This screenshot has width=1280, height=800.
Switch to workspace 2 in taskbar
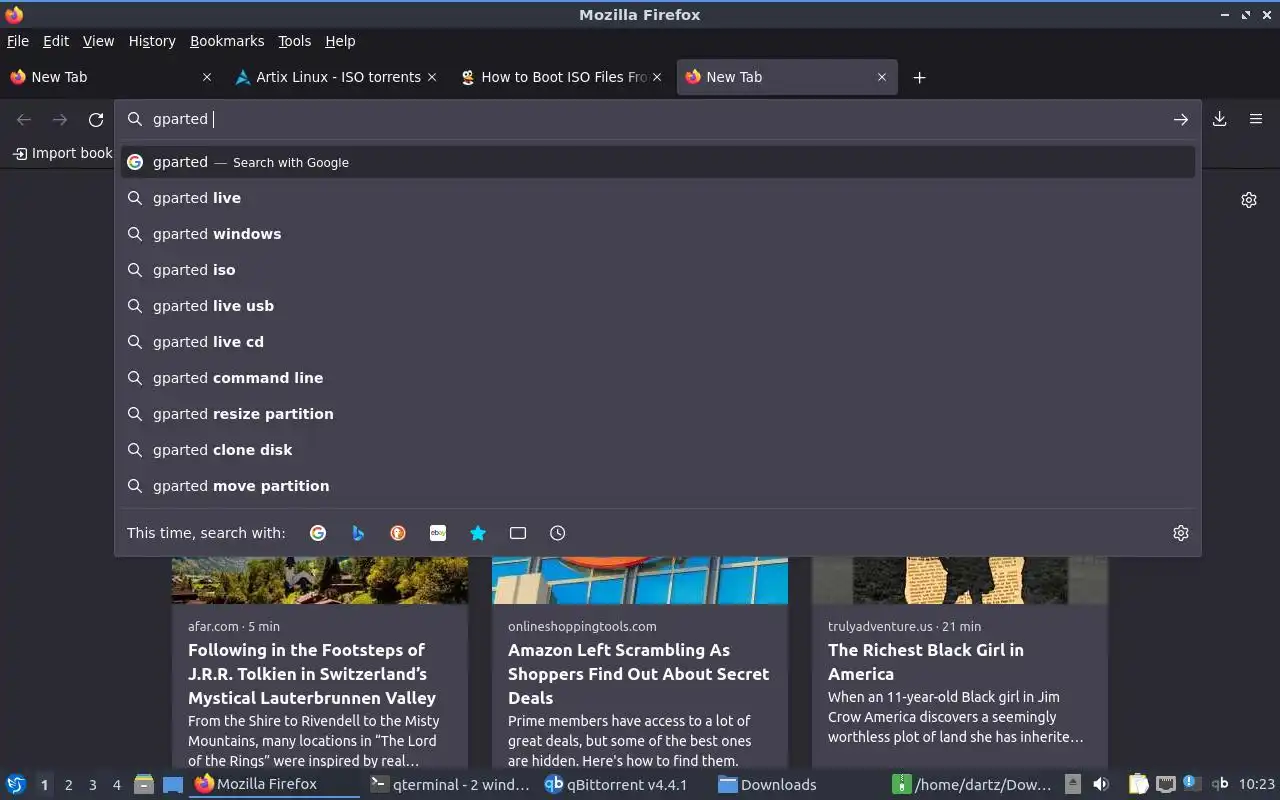(x=69, y=785)
